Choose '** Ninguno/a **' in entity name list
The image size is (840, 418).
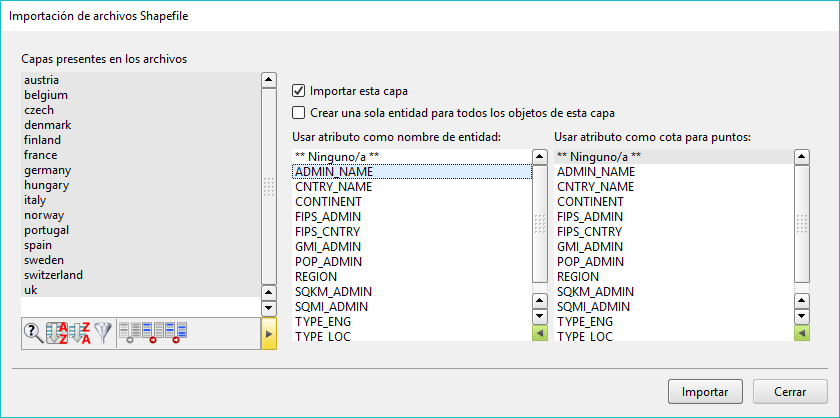412,157
